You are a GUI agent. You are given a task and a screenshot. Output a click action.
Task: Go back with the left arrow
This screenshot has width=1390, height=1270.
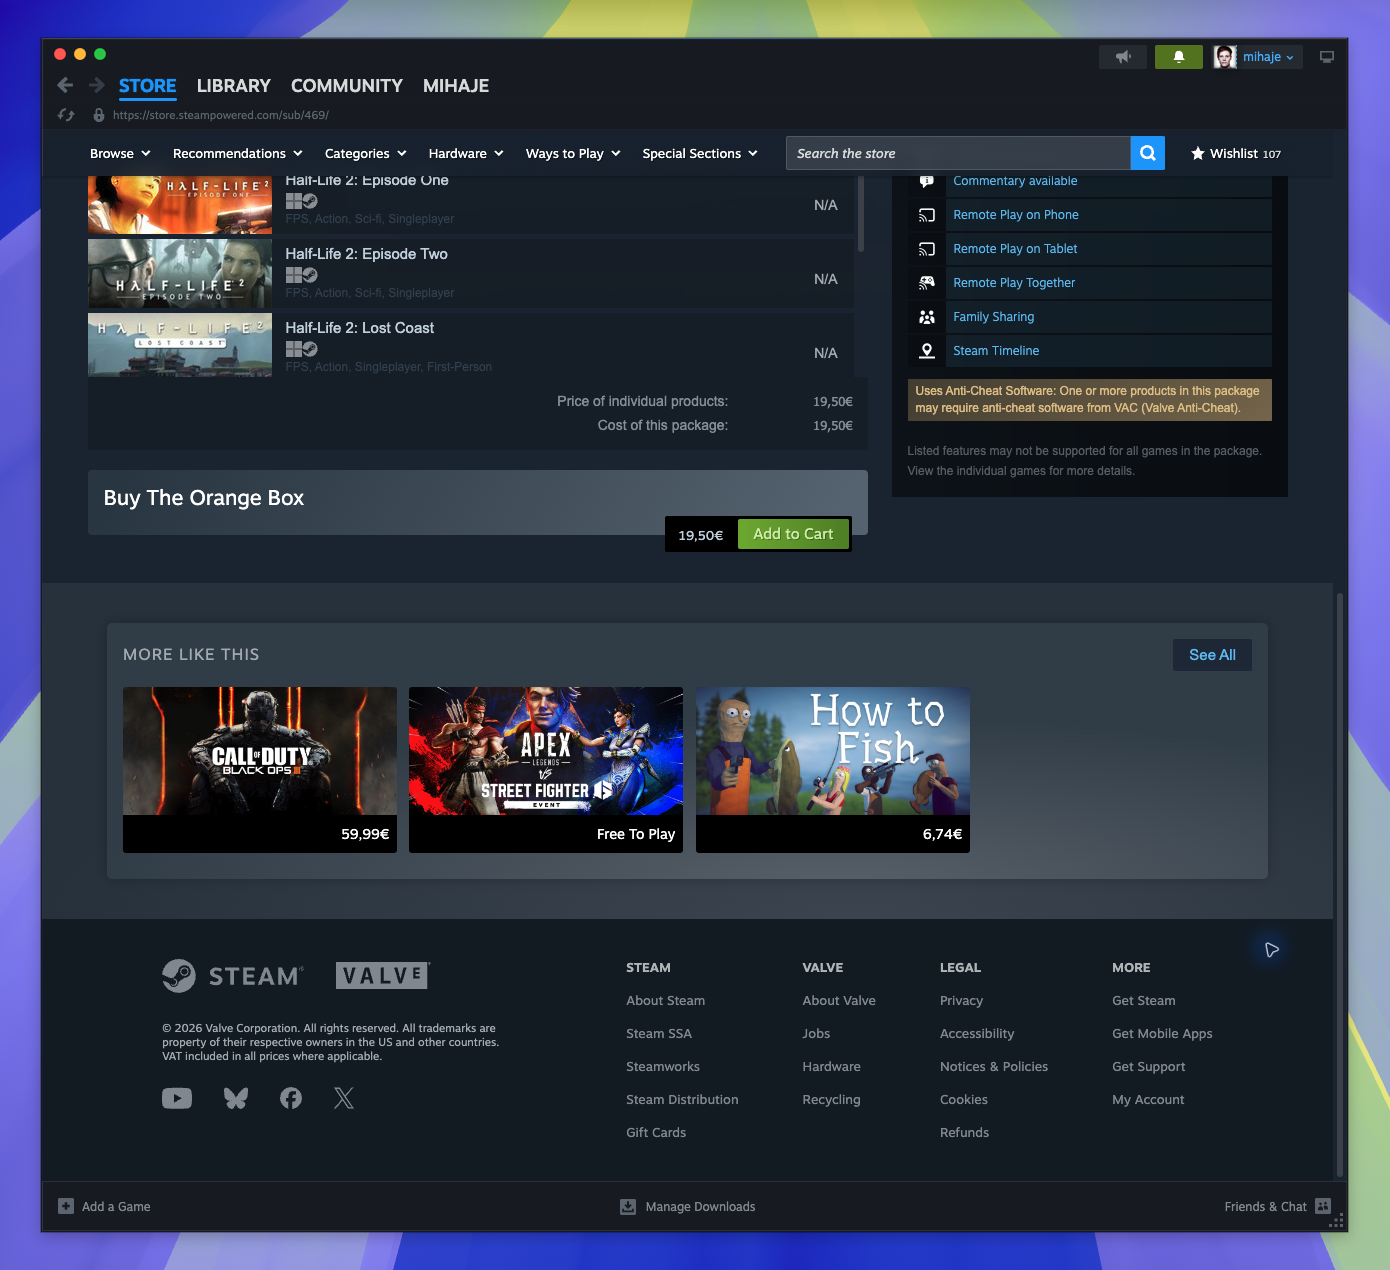pos(65,85)
